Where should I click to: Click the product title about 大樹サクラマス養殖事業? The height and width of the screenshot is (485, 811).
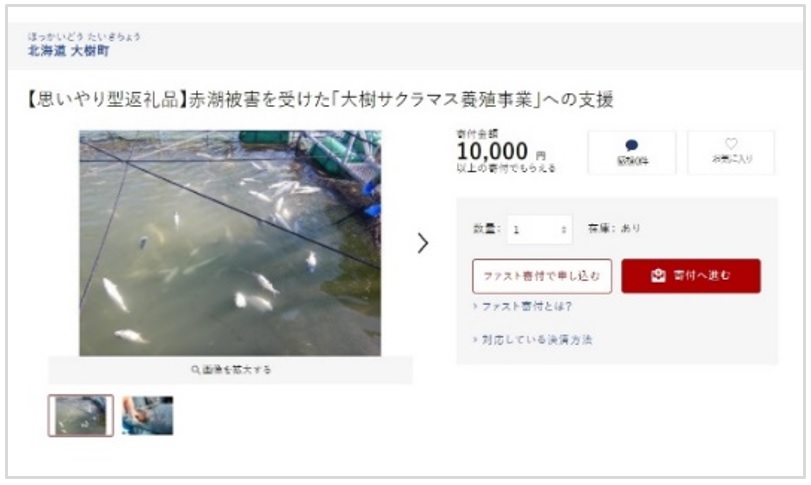coord(320,99)
